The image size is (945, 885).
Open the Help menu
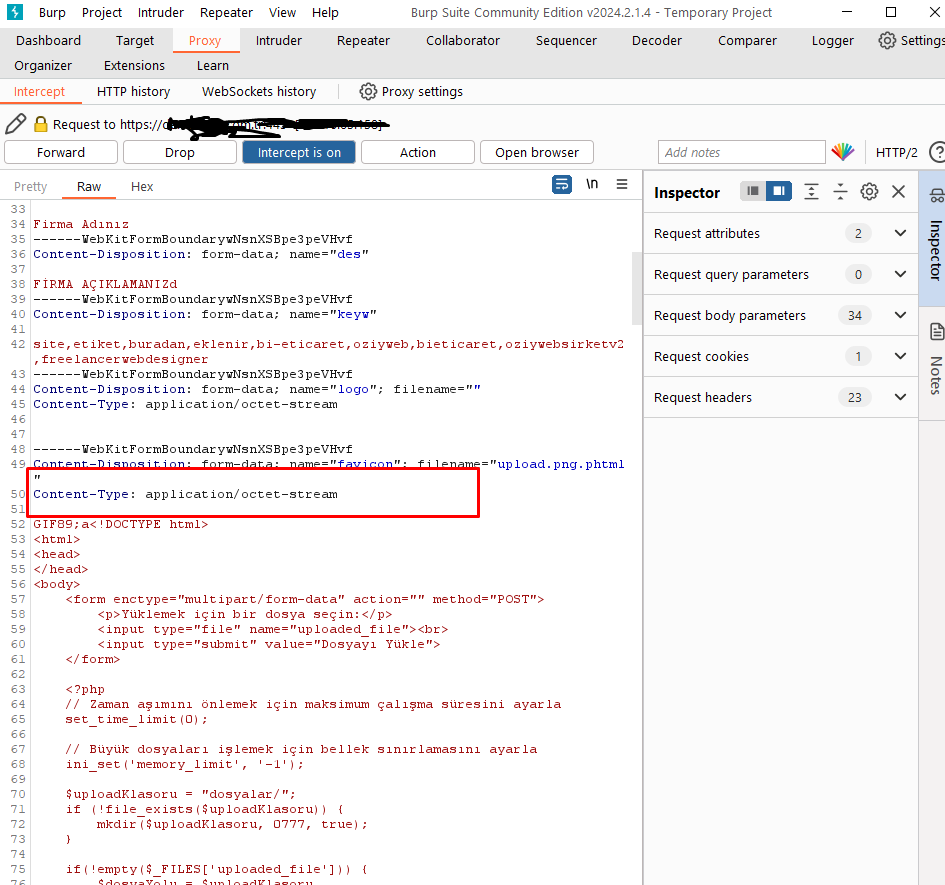pos(325,13)
